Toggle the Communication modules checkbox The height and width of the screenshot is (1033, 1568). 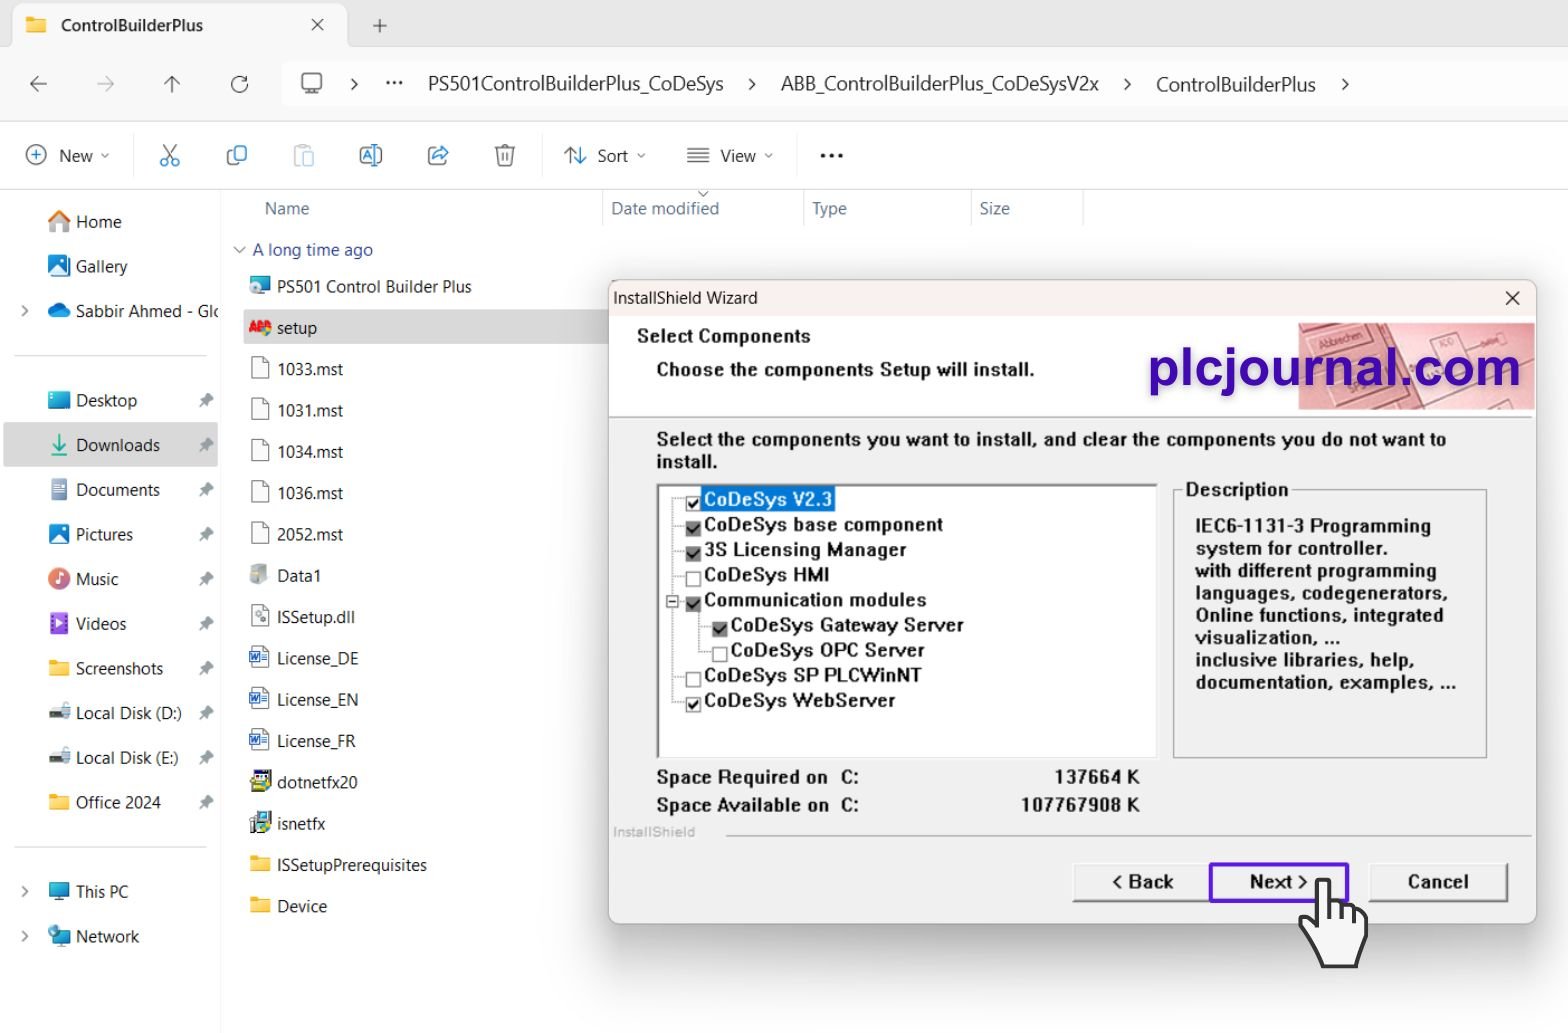(693, 603)
